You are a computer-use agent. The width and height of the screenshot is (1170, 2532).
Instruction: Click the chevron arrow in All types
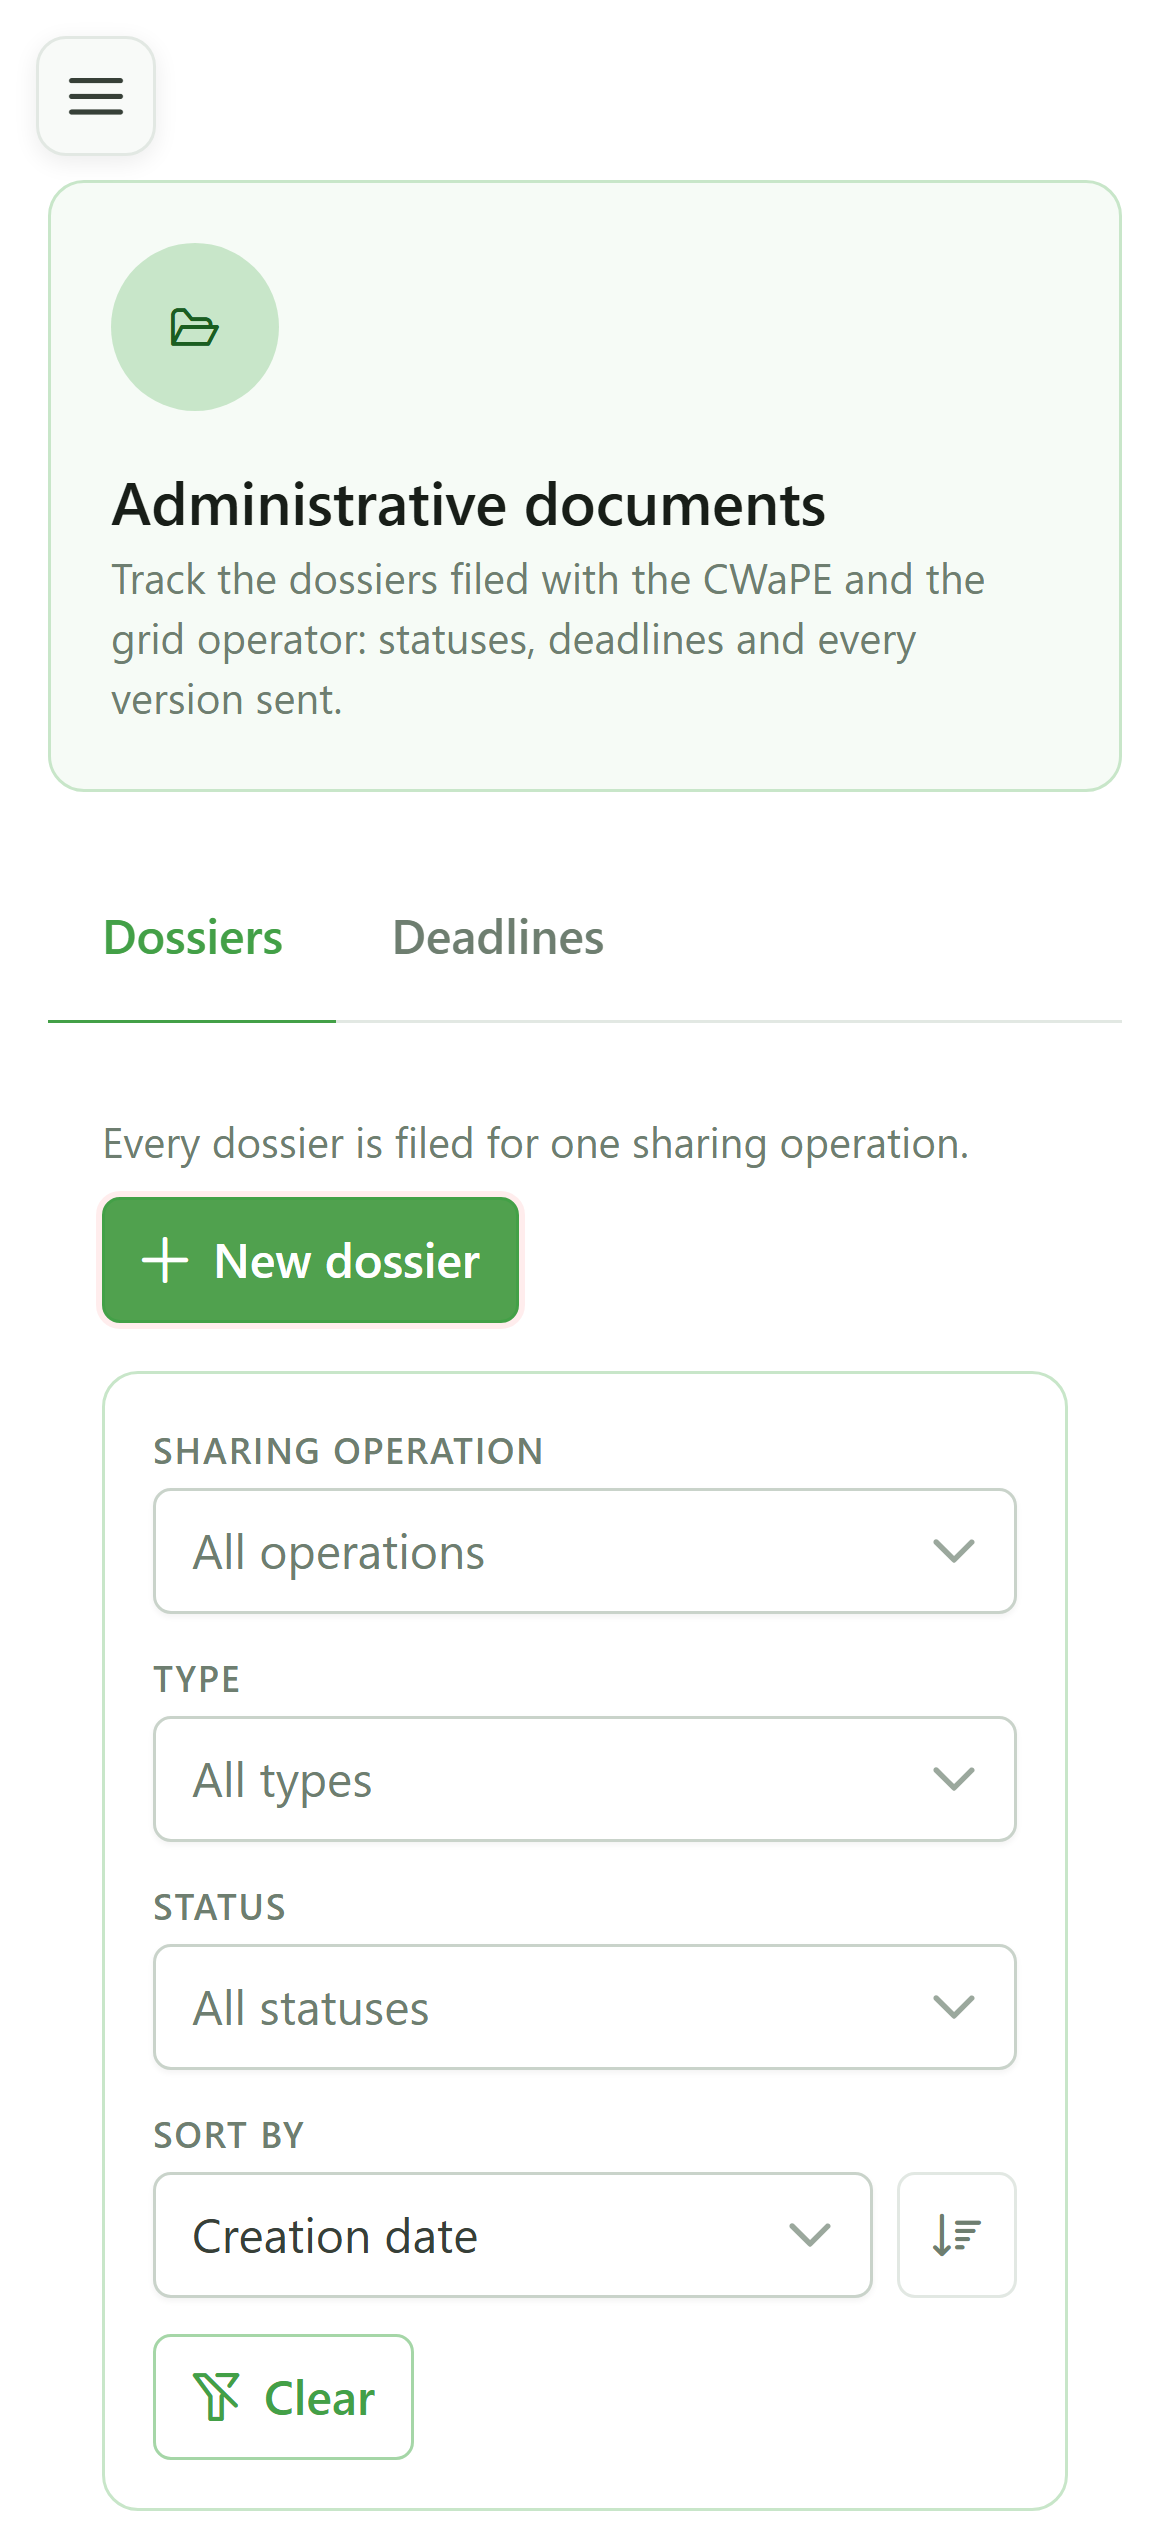[953, 1779]
